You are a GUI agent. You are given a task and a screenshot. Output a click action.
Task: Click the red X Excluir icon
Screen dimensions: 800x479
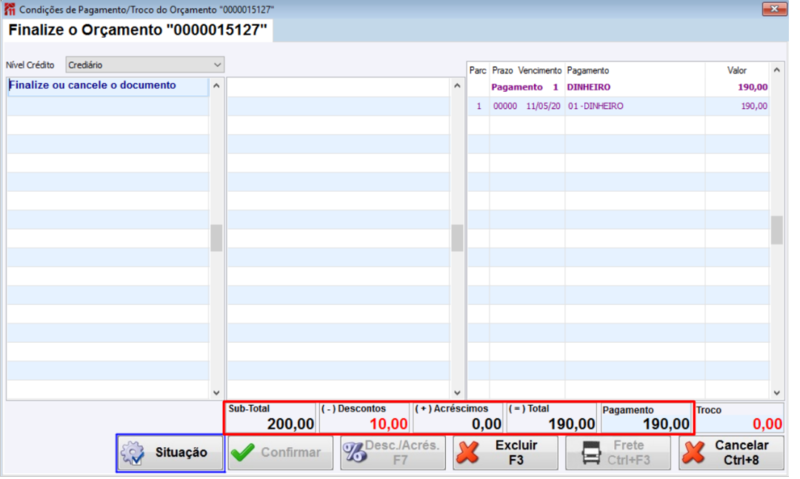(468, 453)
